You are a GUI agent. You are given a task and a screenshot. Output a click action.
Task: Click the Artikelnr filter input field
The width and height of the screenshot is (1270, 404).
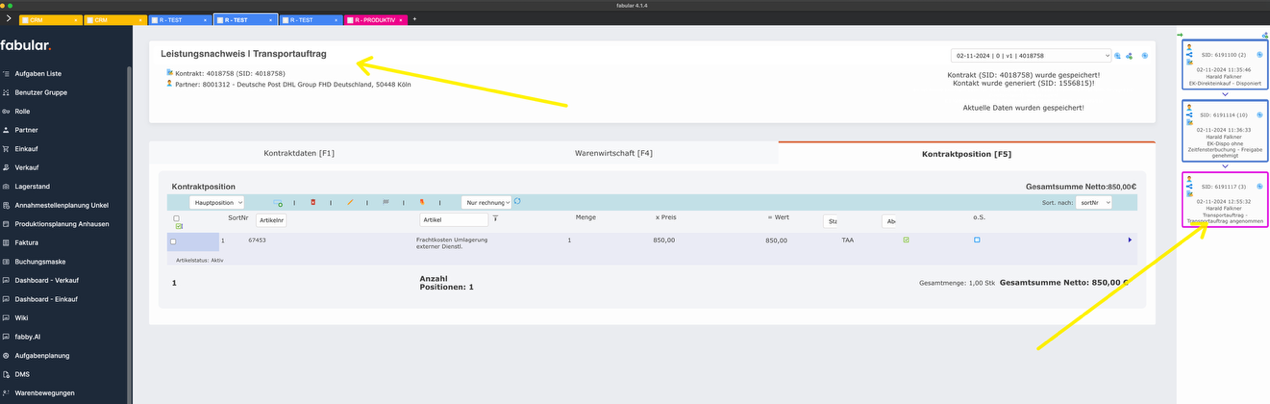[x=271, y=220]
